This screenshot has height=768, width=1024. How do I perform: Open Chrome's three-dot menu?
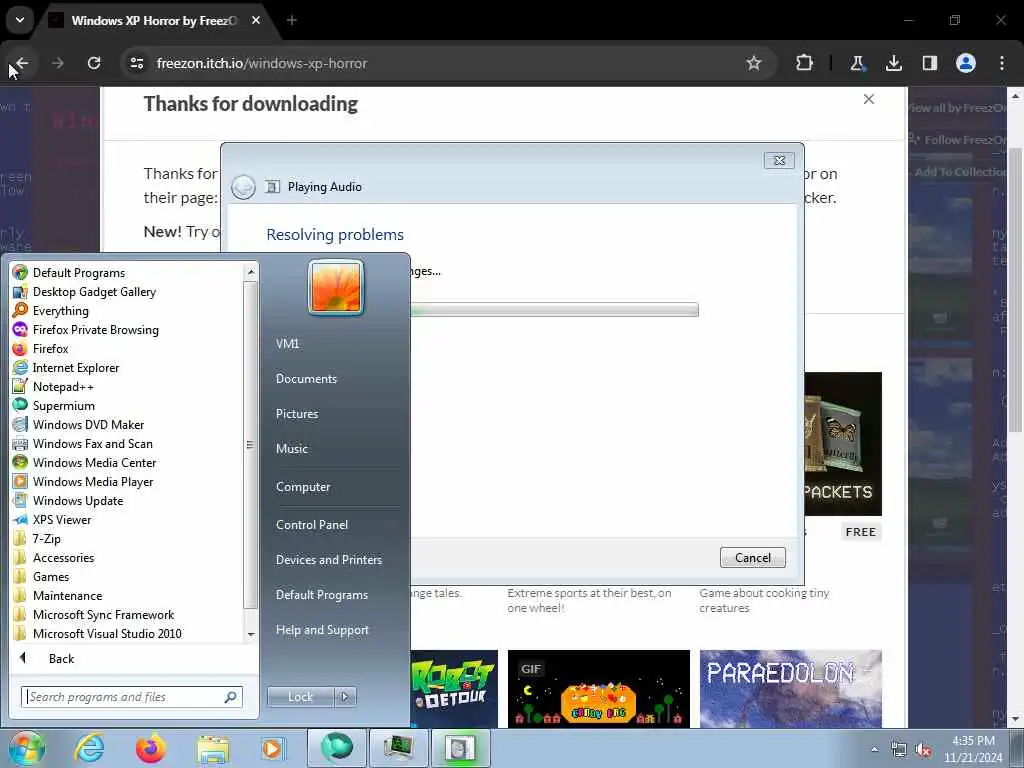tap(1001, 63)
